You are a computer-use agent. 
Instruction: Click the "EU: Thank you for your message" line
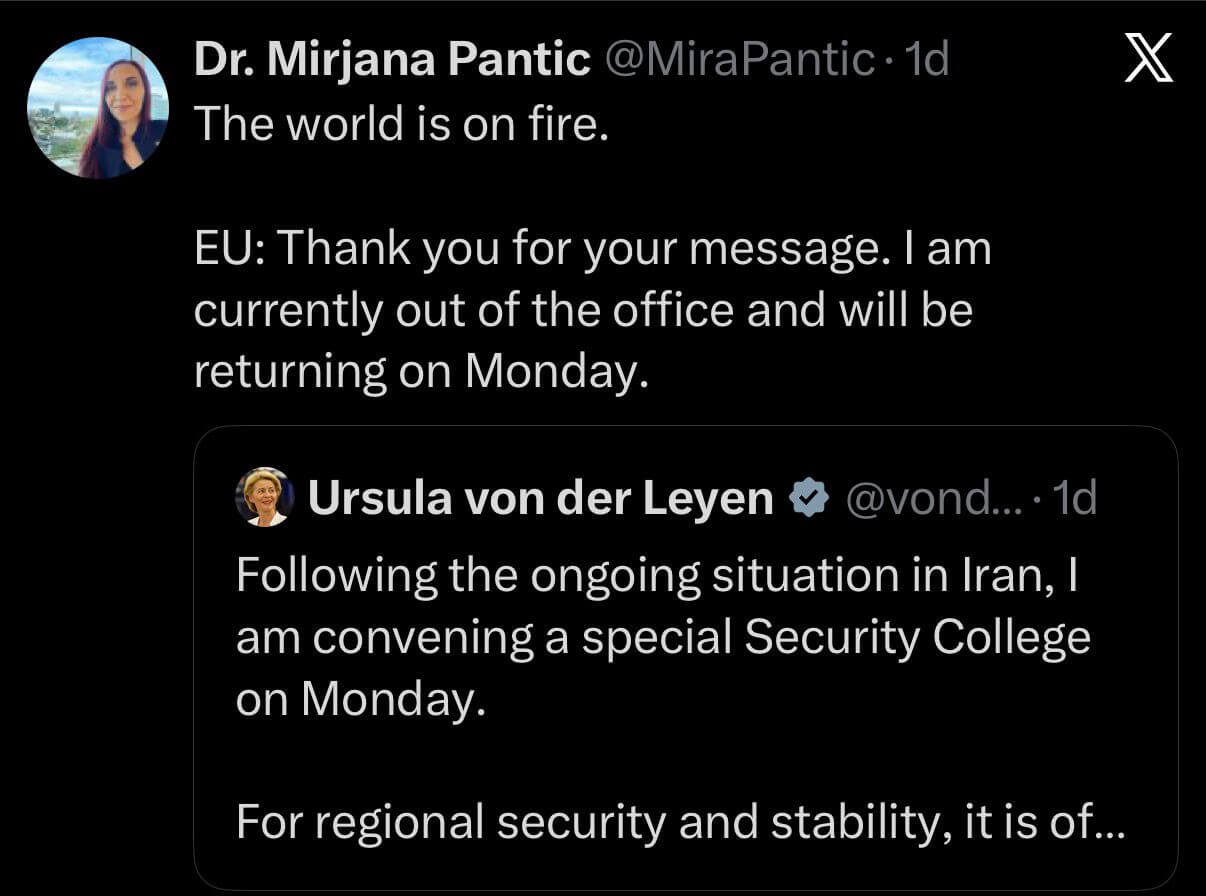click(592, 248)
